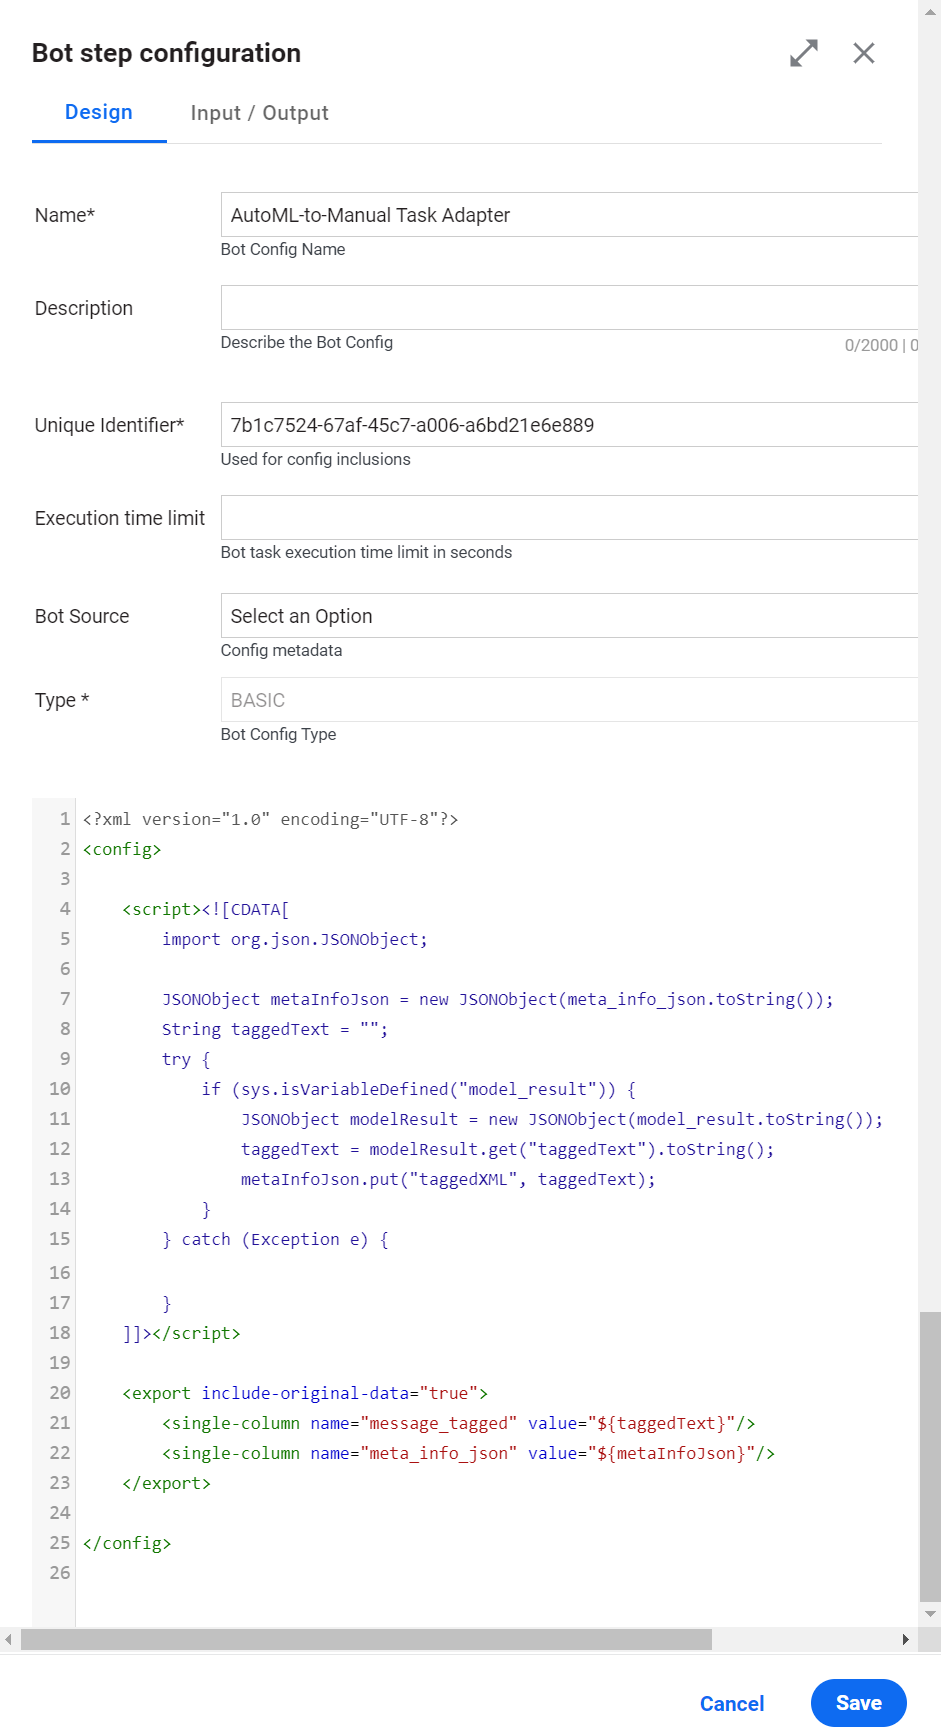Click the JSONObject modelResult line
The image size is (941, 1735).
coord(562,1119)
